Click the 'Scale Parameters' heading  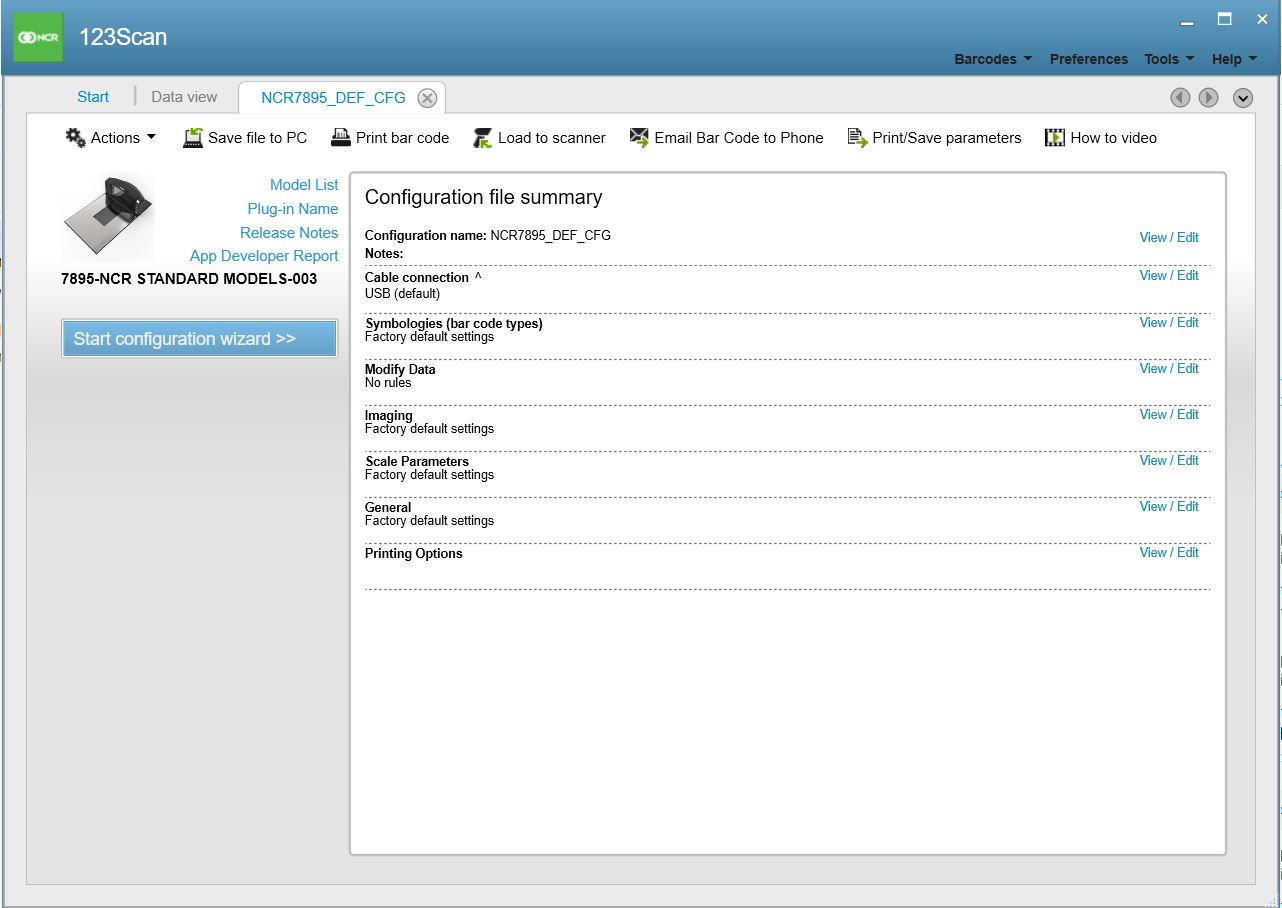[x=417, y=462]
